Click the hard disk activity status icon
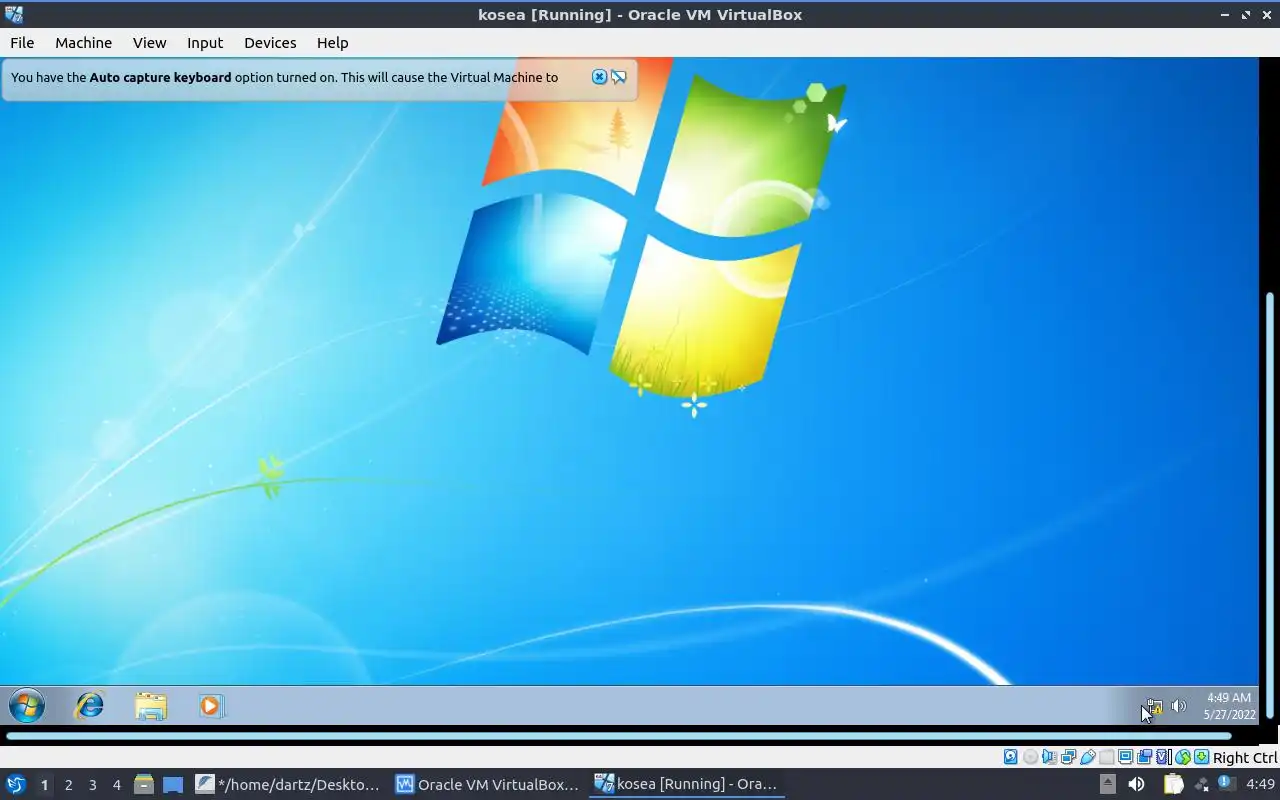1280x800 pixels. point(1010,757)
